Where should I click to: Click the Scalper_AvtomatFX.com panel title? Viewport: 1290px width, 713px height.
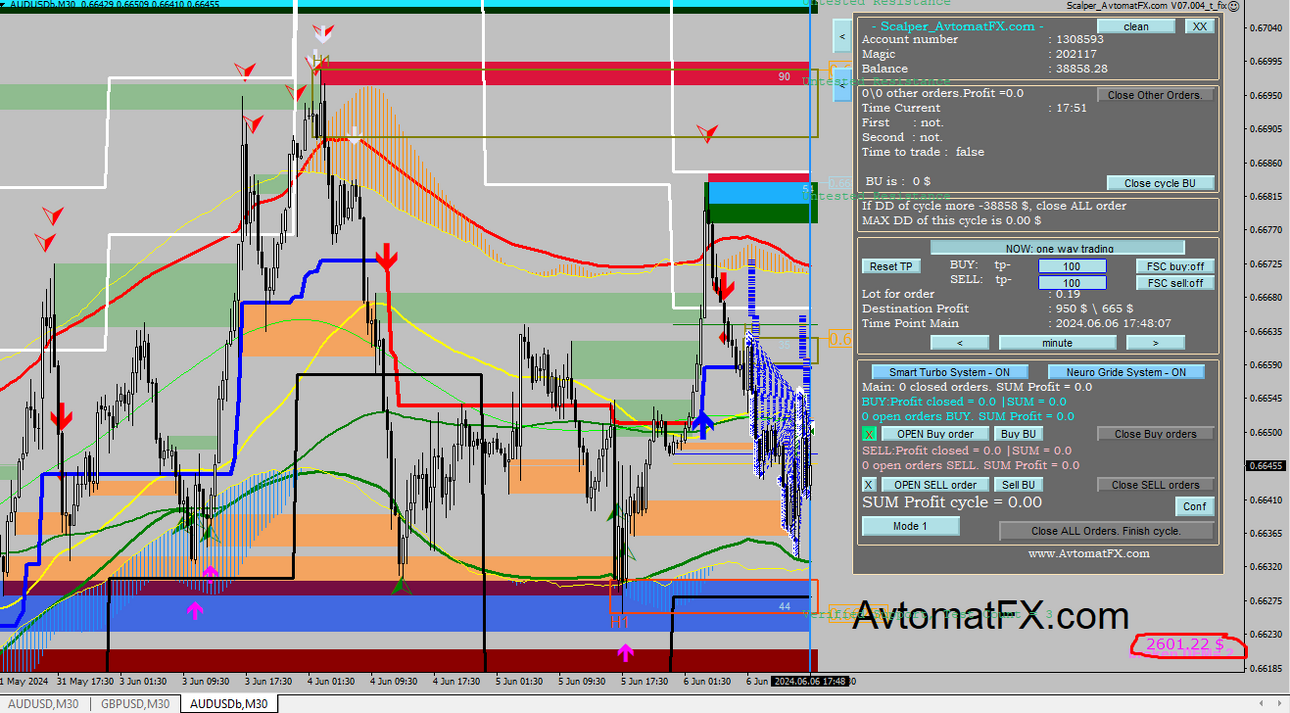coord(958,26)
